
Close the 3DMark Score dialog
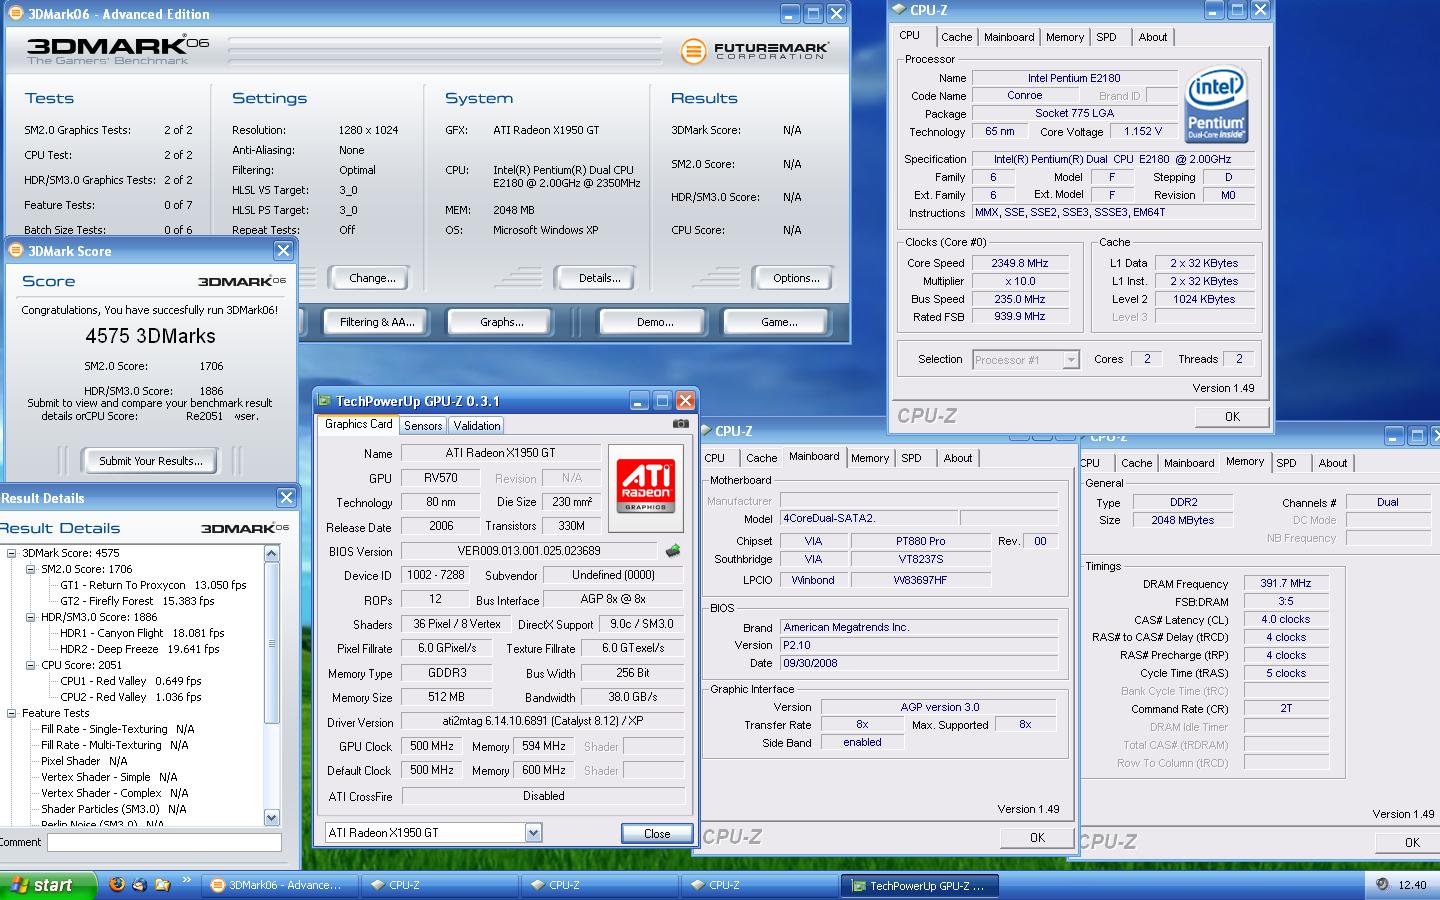[x=283, y=251]
